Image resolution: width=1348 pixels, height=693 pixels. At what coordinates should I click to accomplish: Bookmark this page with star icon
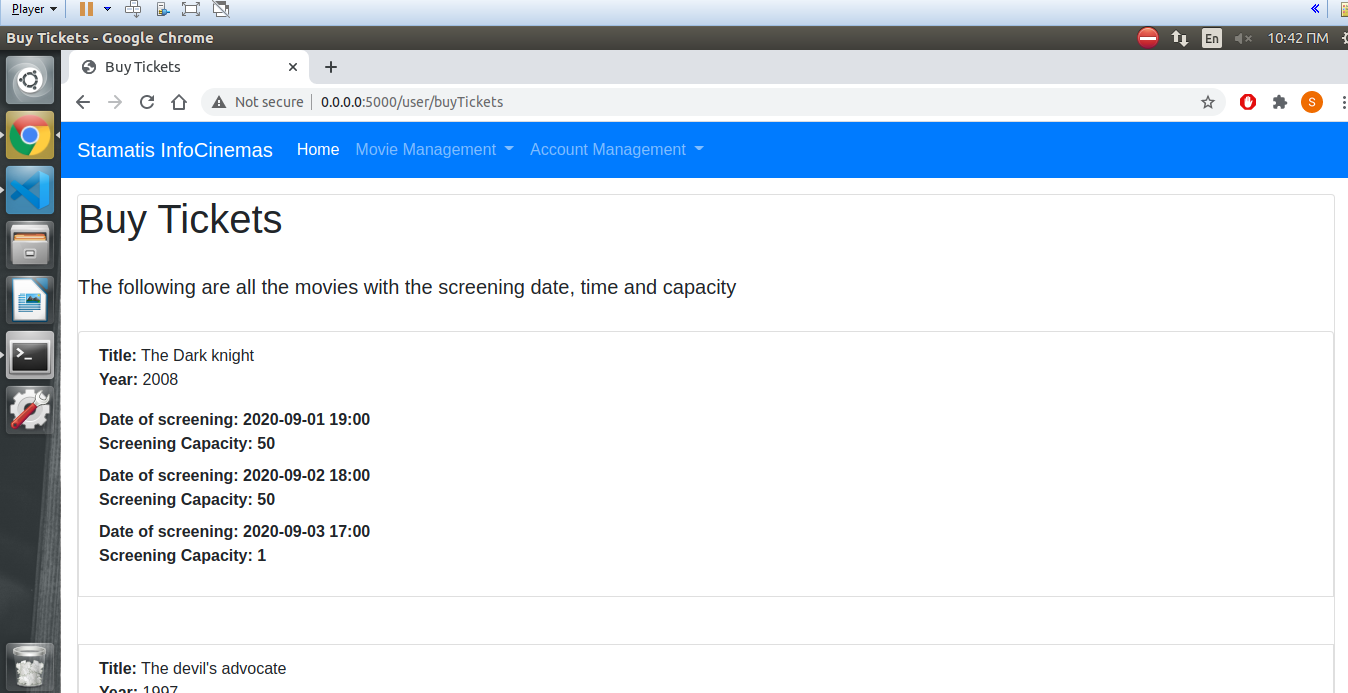pyautogui.click(x=1208, y=102)
